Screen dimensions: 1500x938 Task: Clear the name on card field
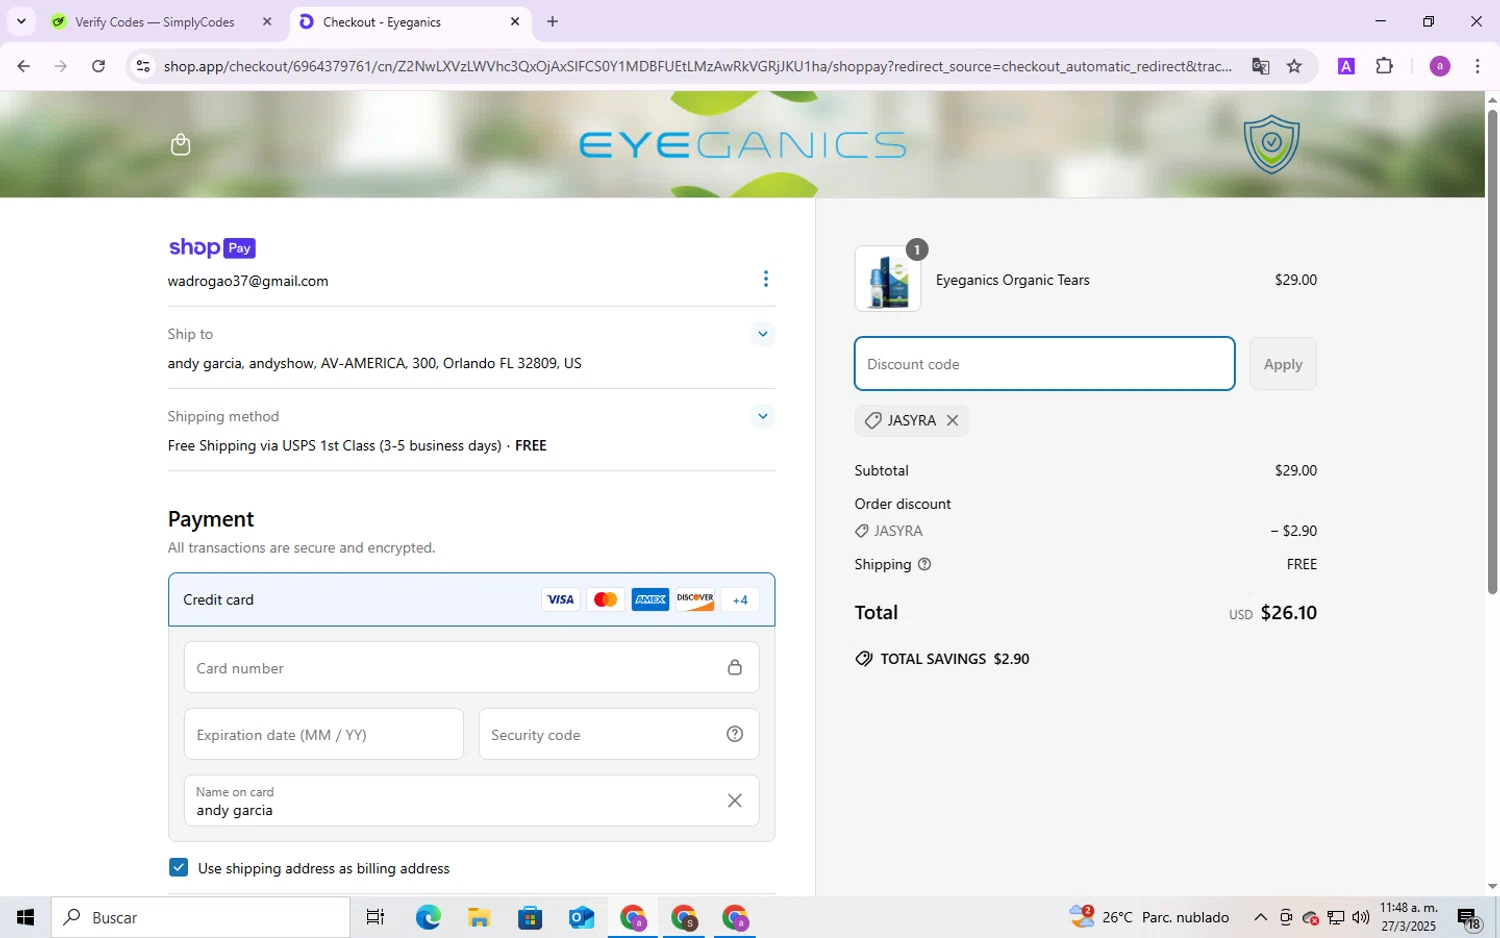click(735, 801)
